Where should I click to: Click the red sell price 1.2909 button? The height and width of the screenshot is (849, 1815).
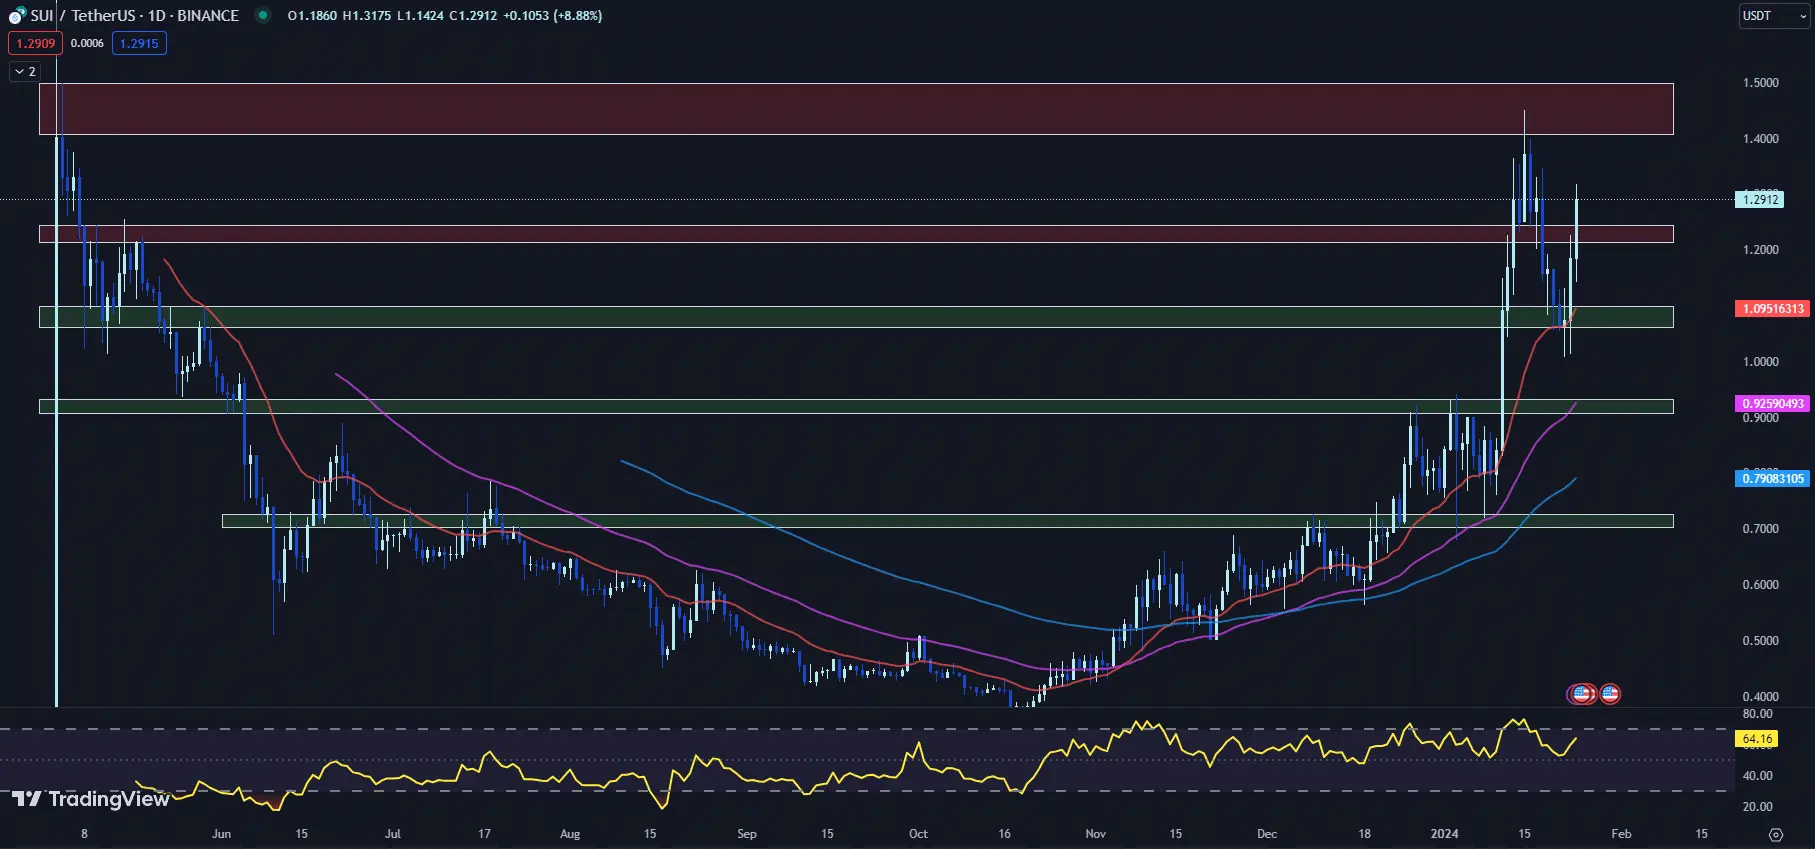[x=35, y=43]
